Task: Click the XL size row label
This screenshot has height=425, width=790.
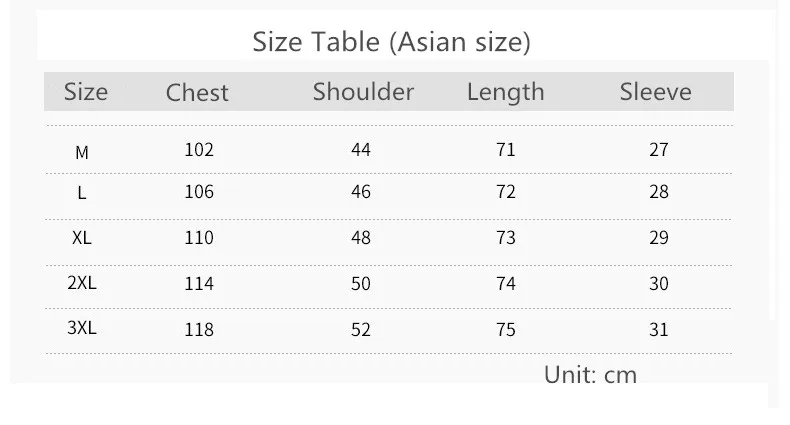Action: (82, 237)
